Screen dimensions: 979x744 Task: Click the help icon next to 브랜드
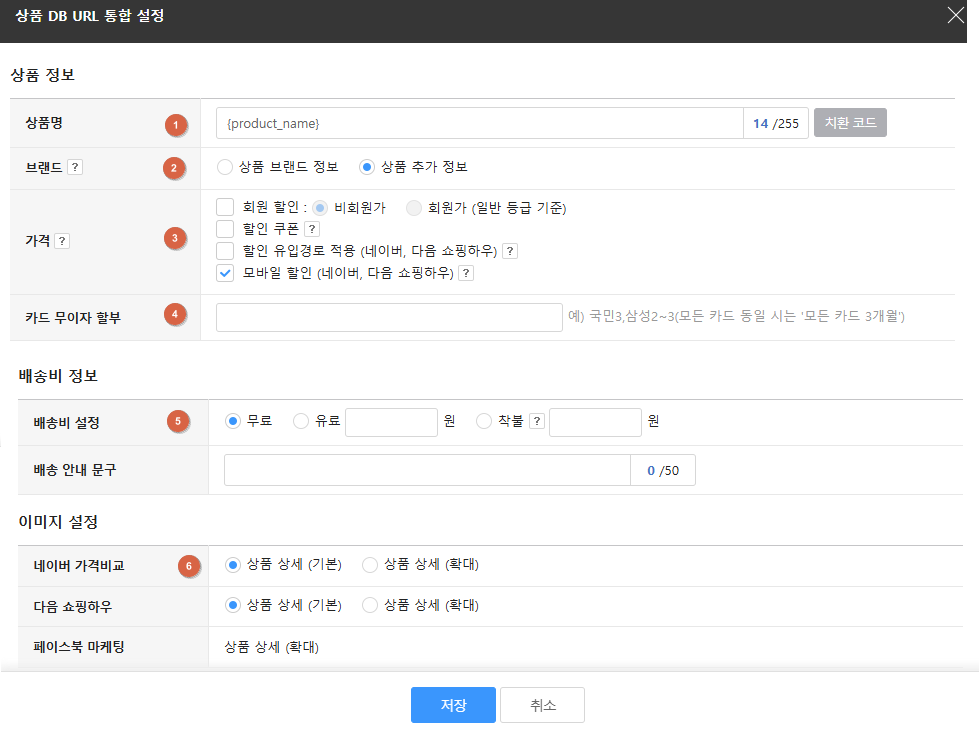click(76, 167)
